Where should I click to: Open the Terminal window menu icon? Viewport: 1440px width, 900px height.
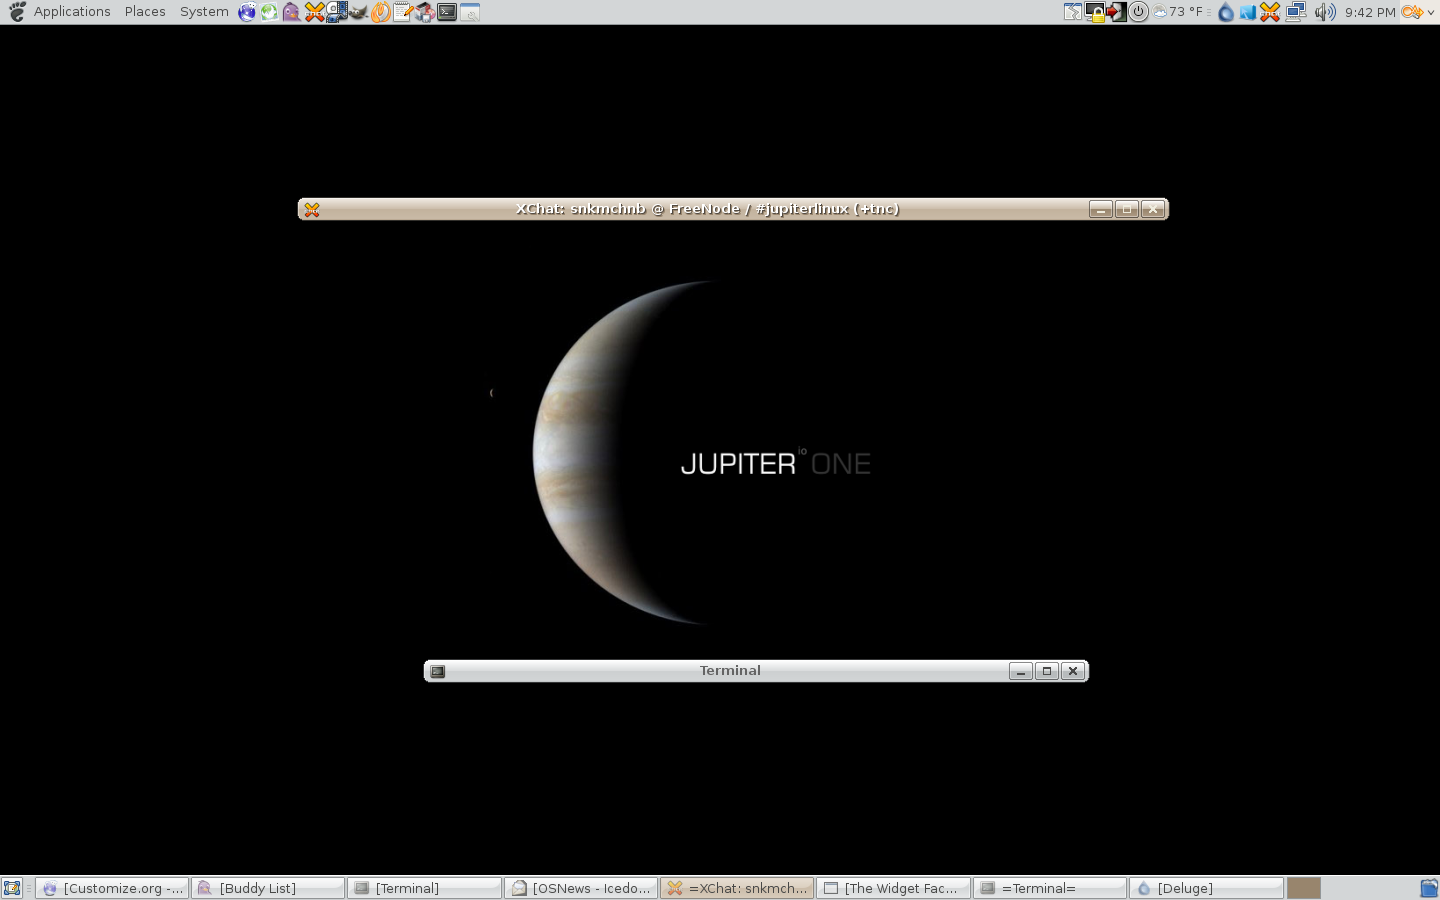point(438,671)
